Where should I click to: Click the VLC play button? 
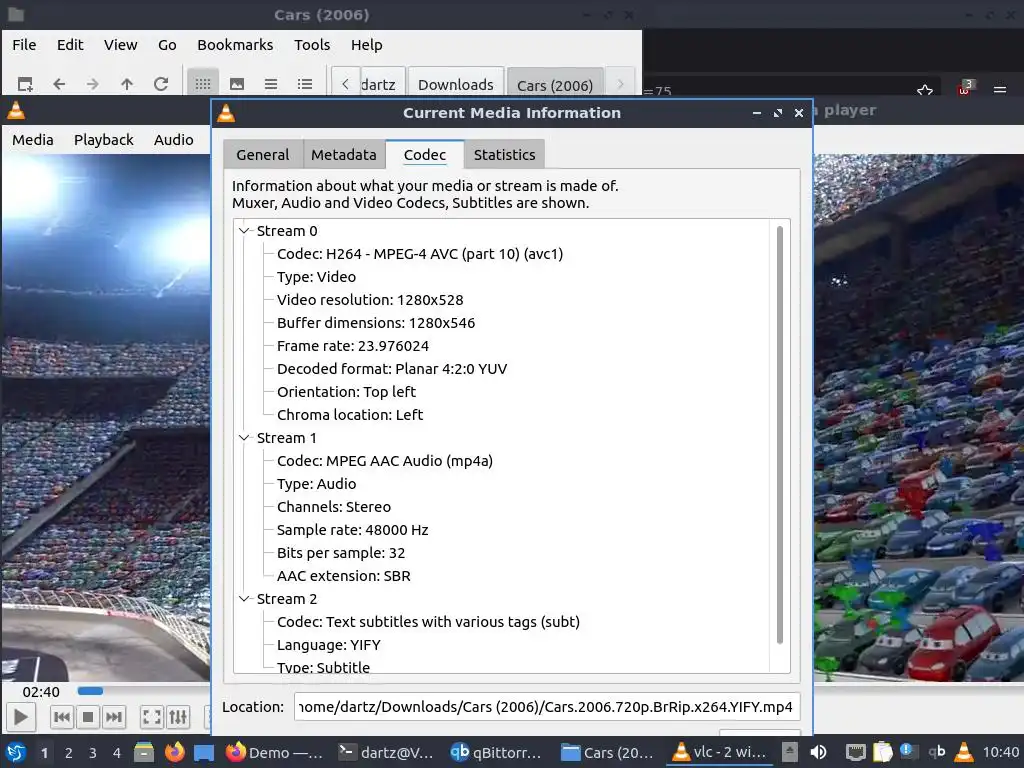coord(20,718)
